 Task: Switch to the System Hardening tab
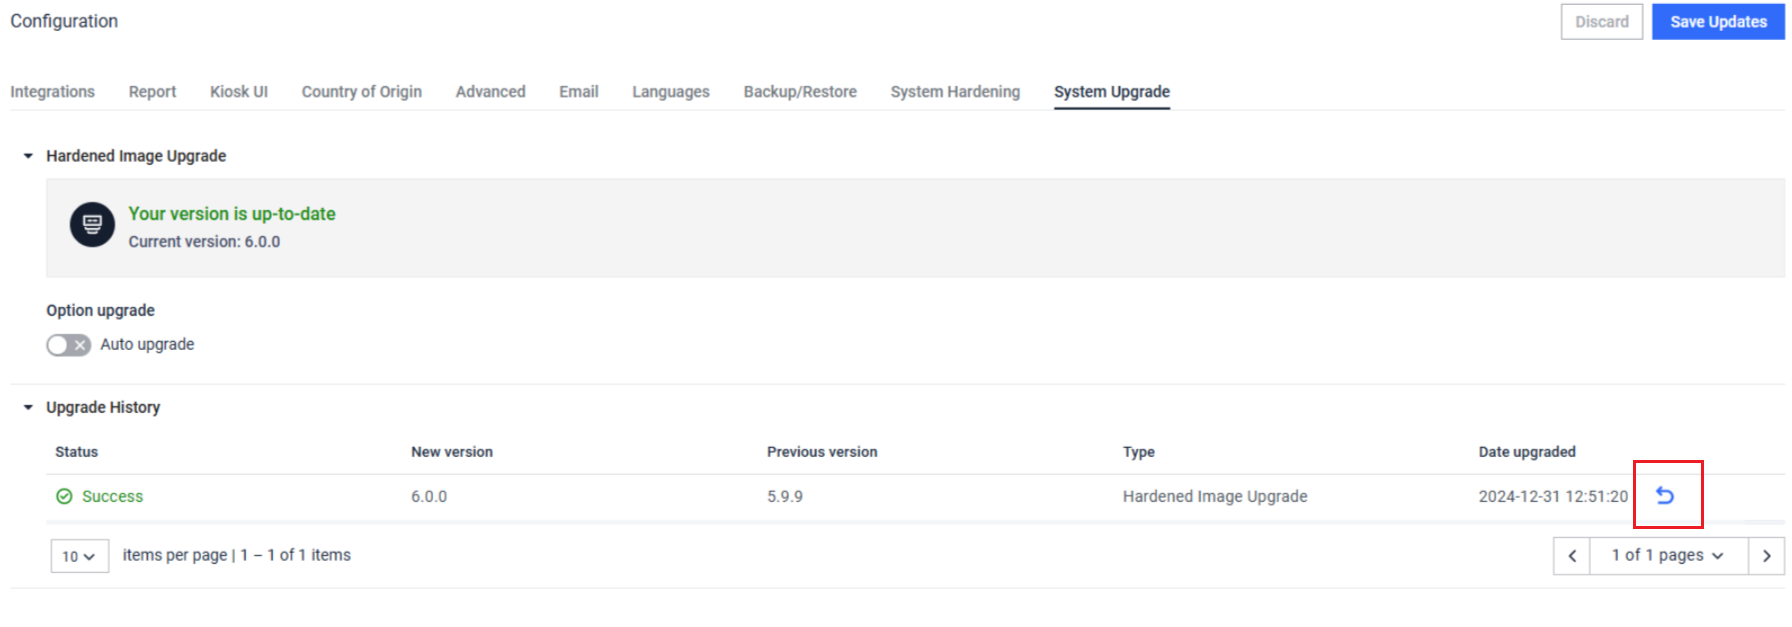tap(955, 91)
